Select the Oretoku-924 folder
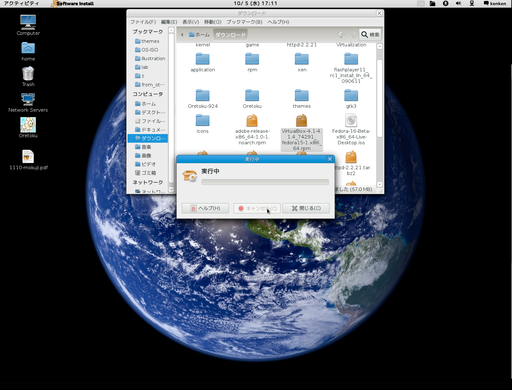The image size is (512, 390). pyautogui.click(x=203, y=99)
